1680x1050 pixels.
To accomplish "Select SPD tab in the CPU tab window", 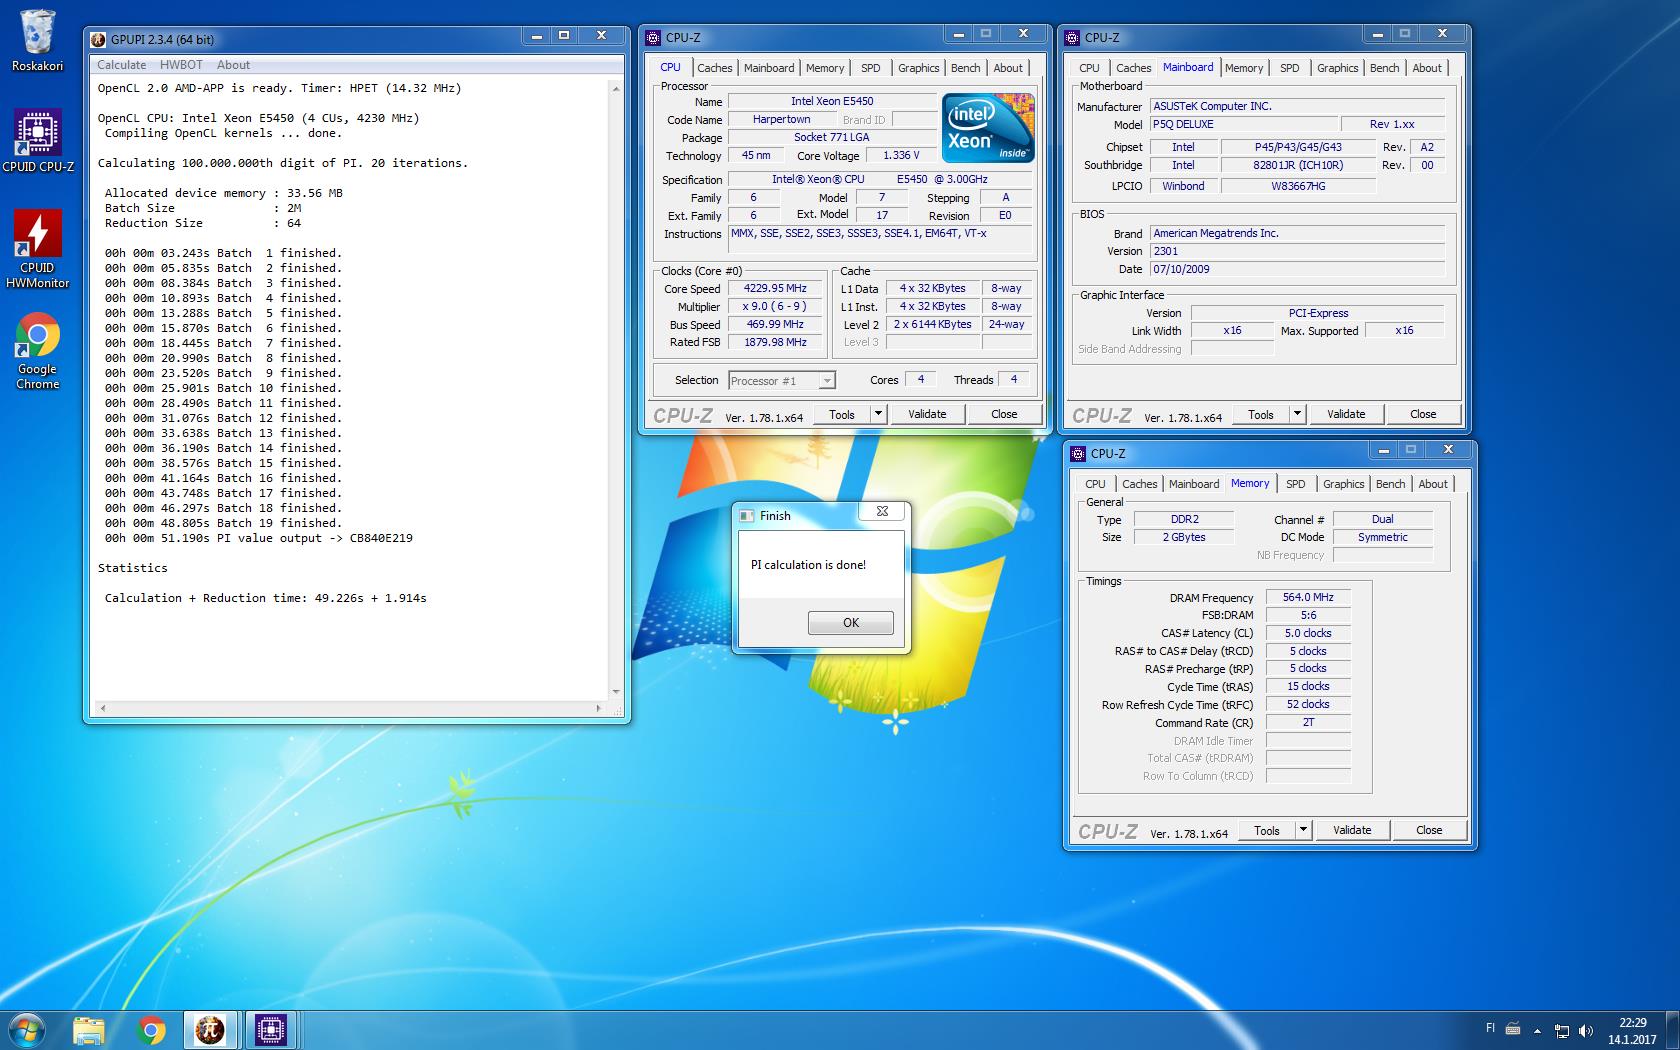I will pos(871,68).
